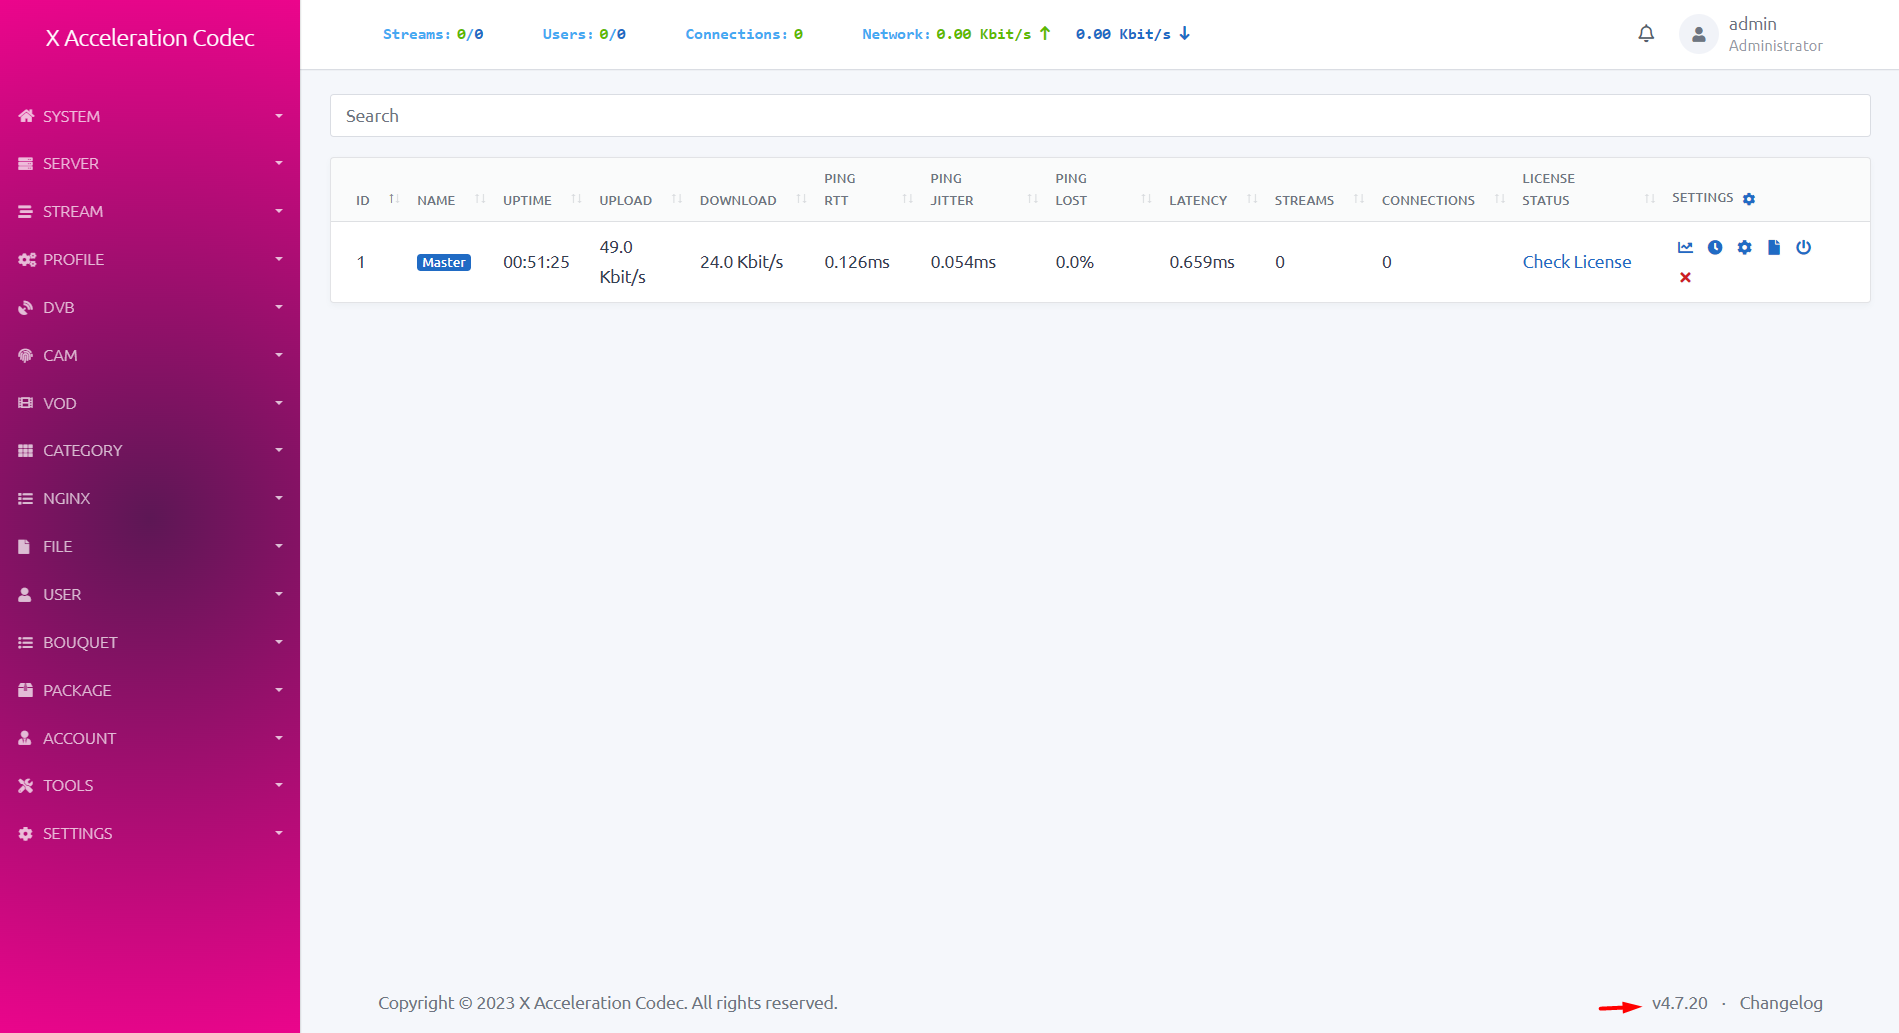Click the admin Administrator name
Viewport: 1899px width, 1033px height.
coord(1775,34)
